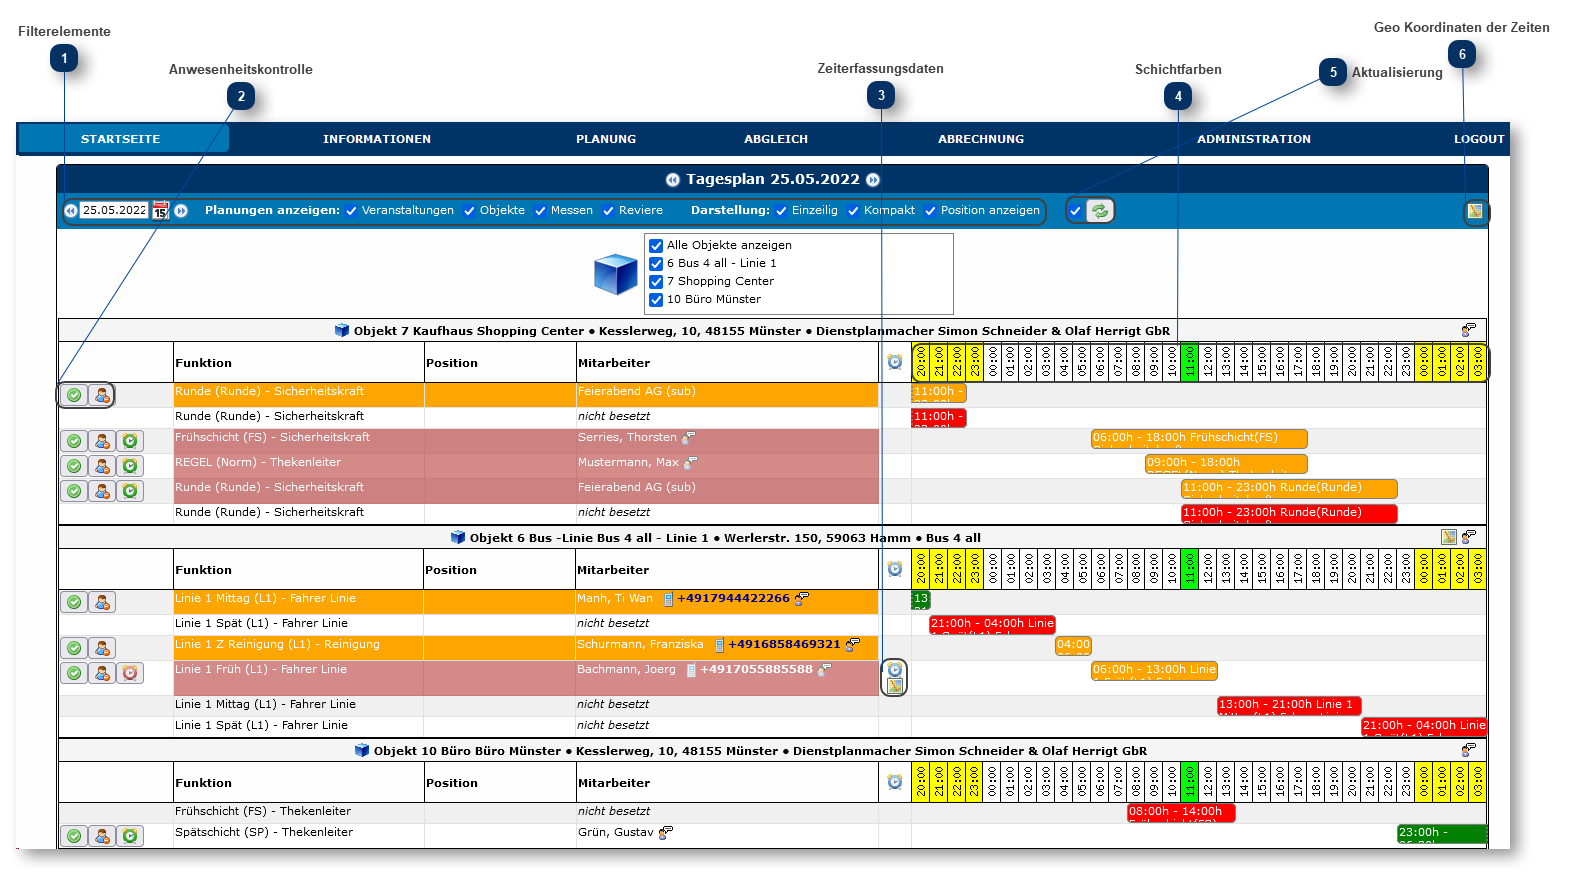Screen dimensions: 1584x875
Task: Click phone number +4917944422266
Action: [733, 598]
